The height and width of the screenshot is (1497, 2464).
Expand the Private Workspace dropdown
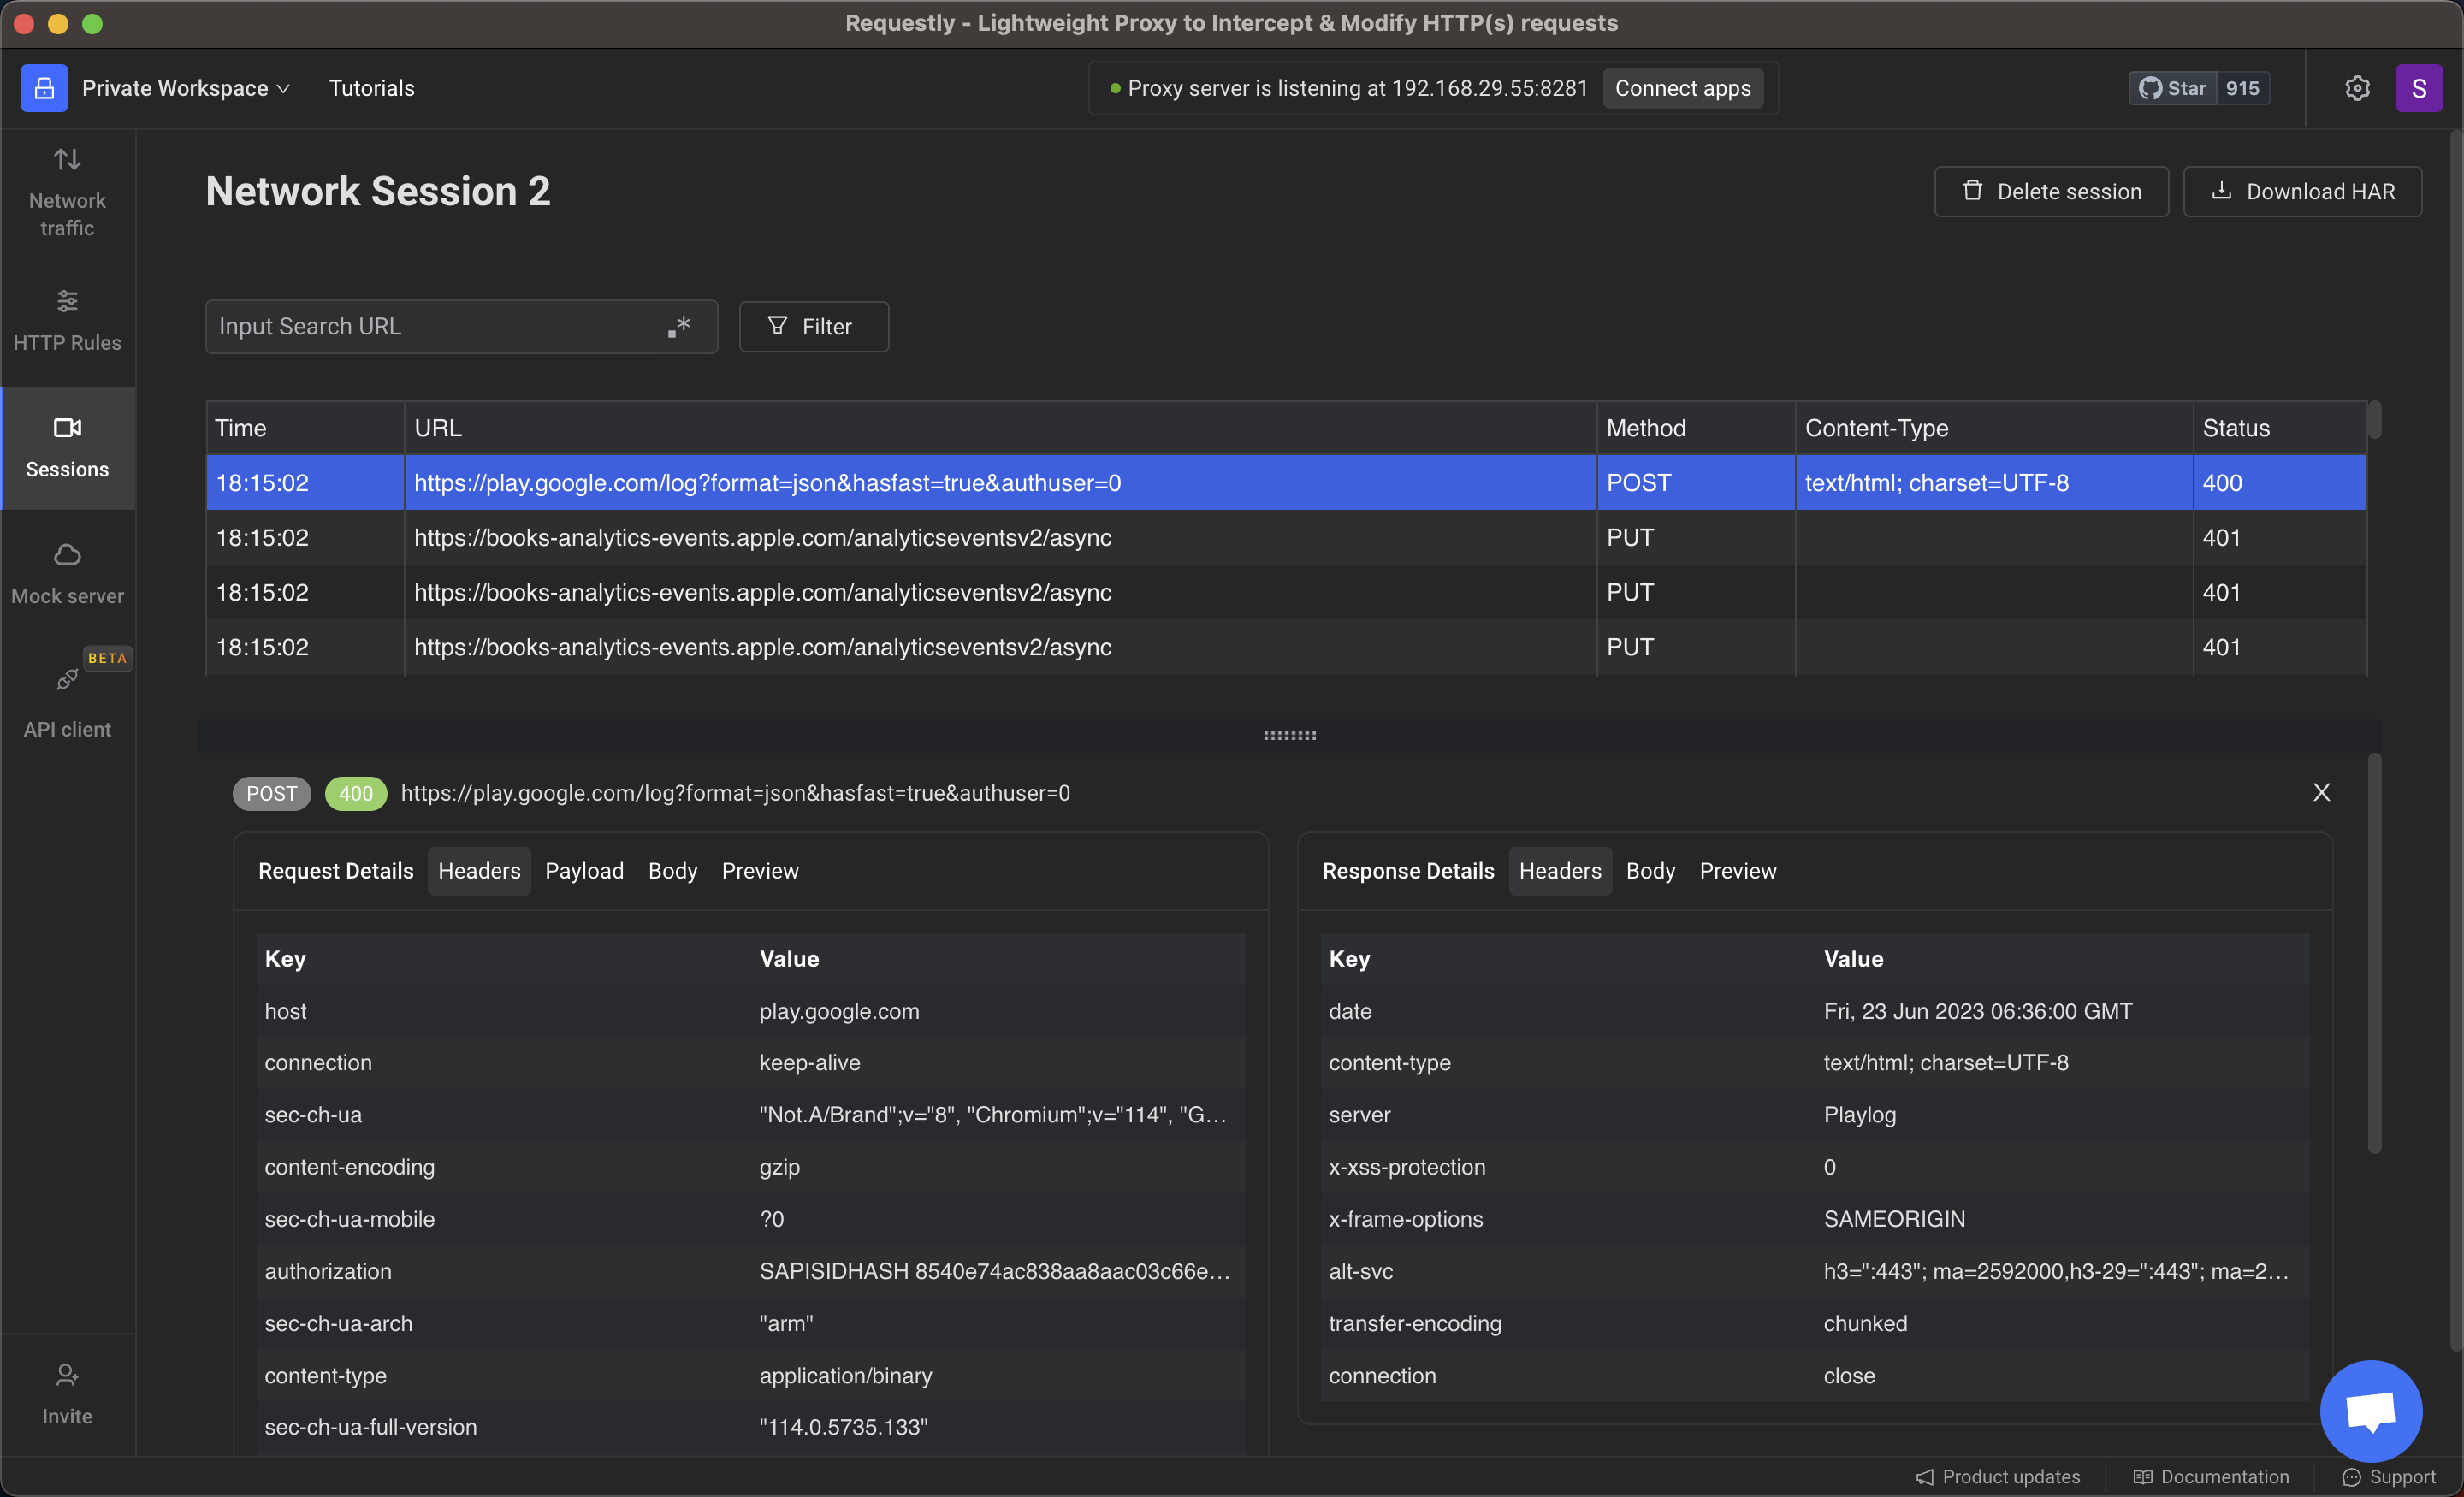point(186,88)
